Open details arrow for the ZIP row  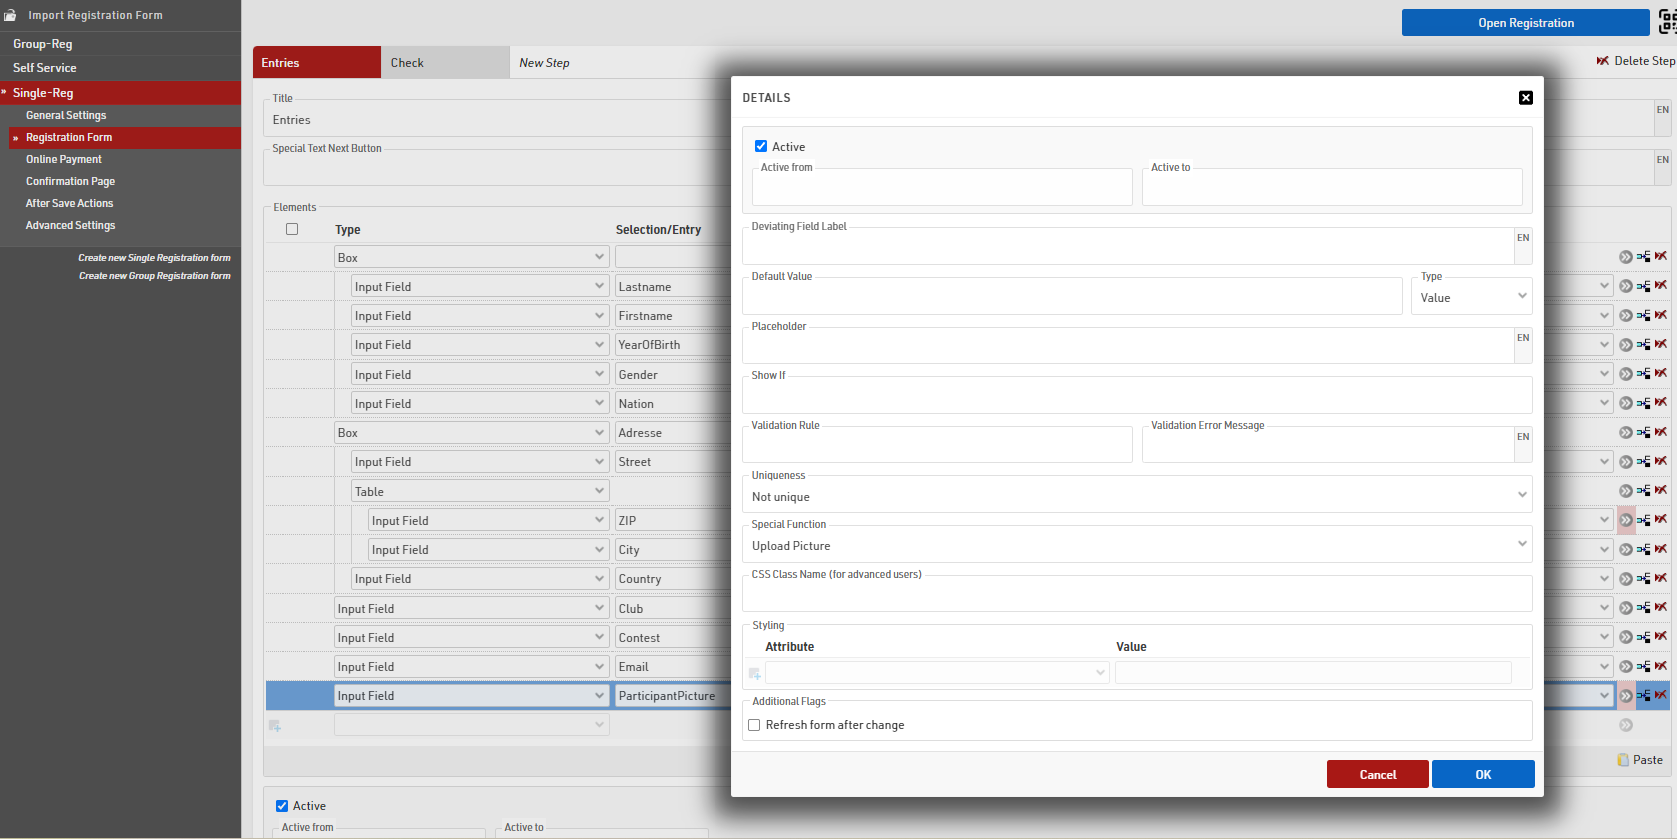tap(1626, 520)
